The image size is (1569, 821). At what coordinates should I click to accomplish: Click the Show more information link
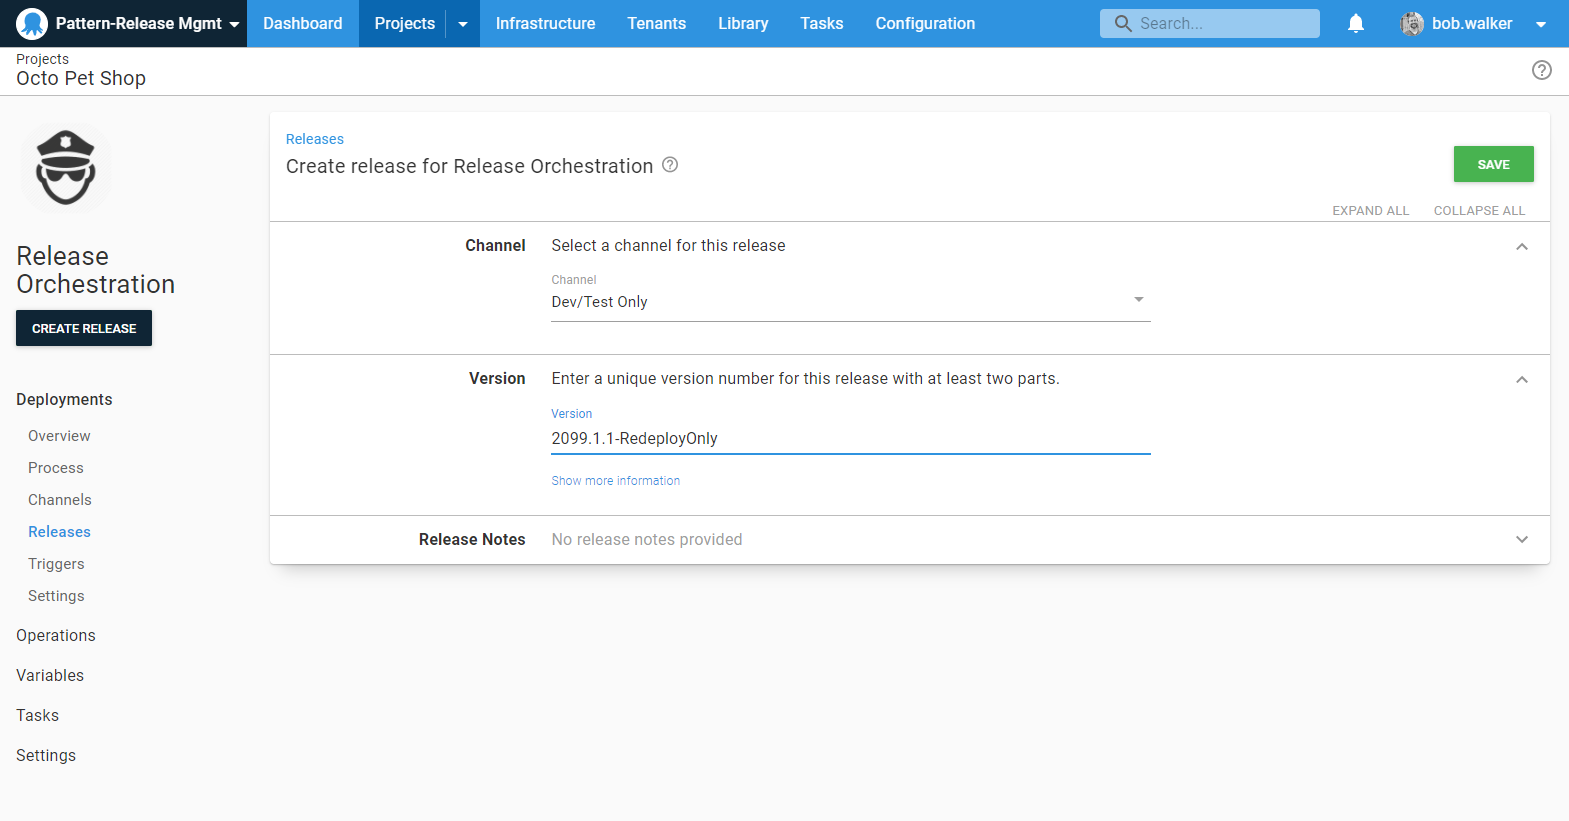(615, 481)
